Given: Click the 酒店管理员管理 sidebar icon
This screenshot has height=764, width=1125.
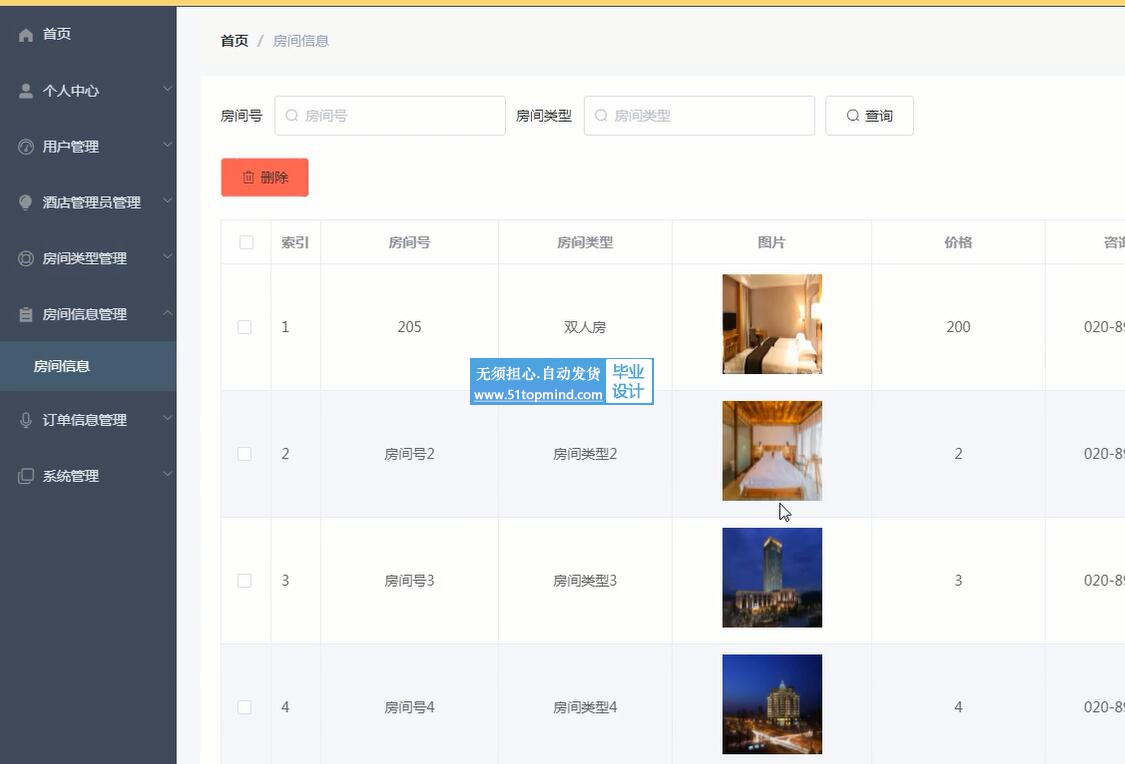Looking at the screenshot, I should [x=26, y=203].
